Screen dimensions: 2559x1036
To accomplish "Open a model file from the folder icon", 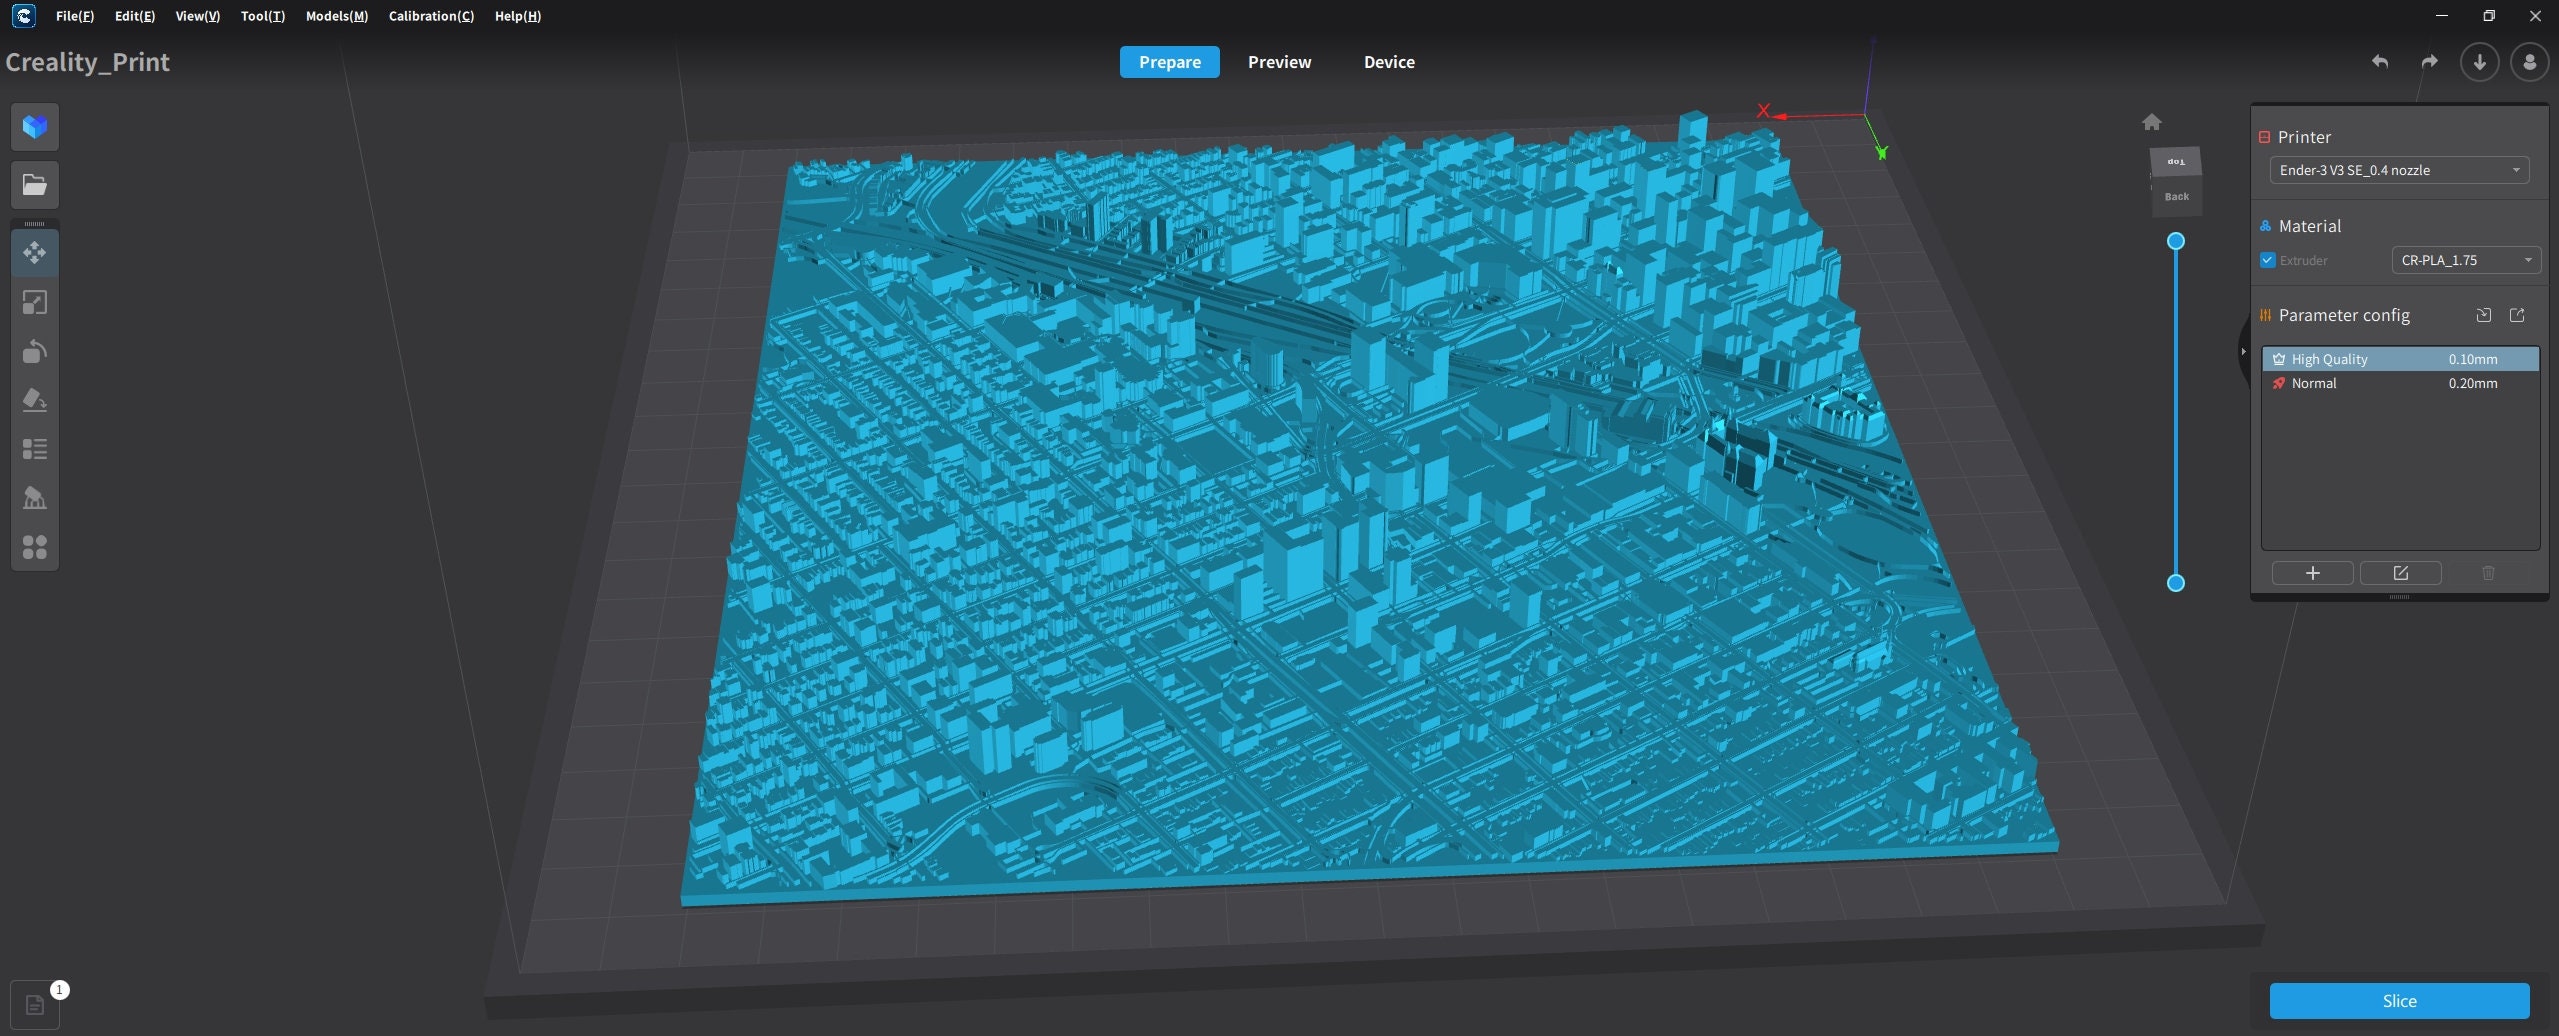I will tap(35, 184).
